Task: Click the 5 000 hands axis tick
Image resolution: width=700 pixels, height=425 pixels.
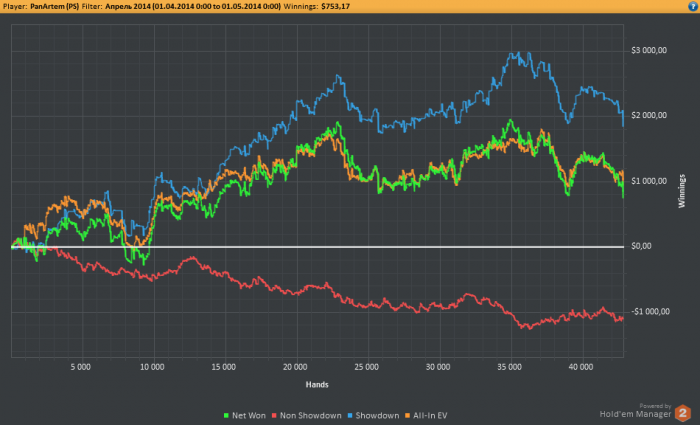Action: [x=80, y=367]
